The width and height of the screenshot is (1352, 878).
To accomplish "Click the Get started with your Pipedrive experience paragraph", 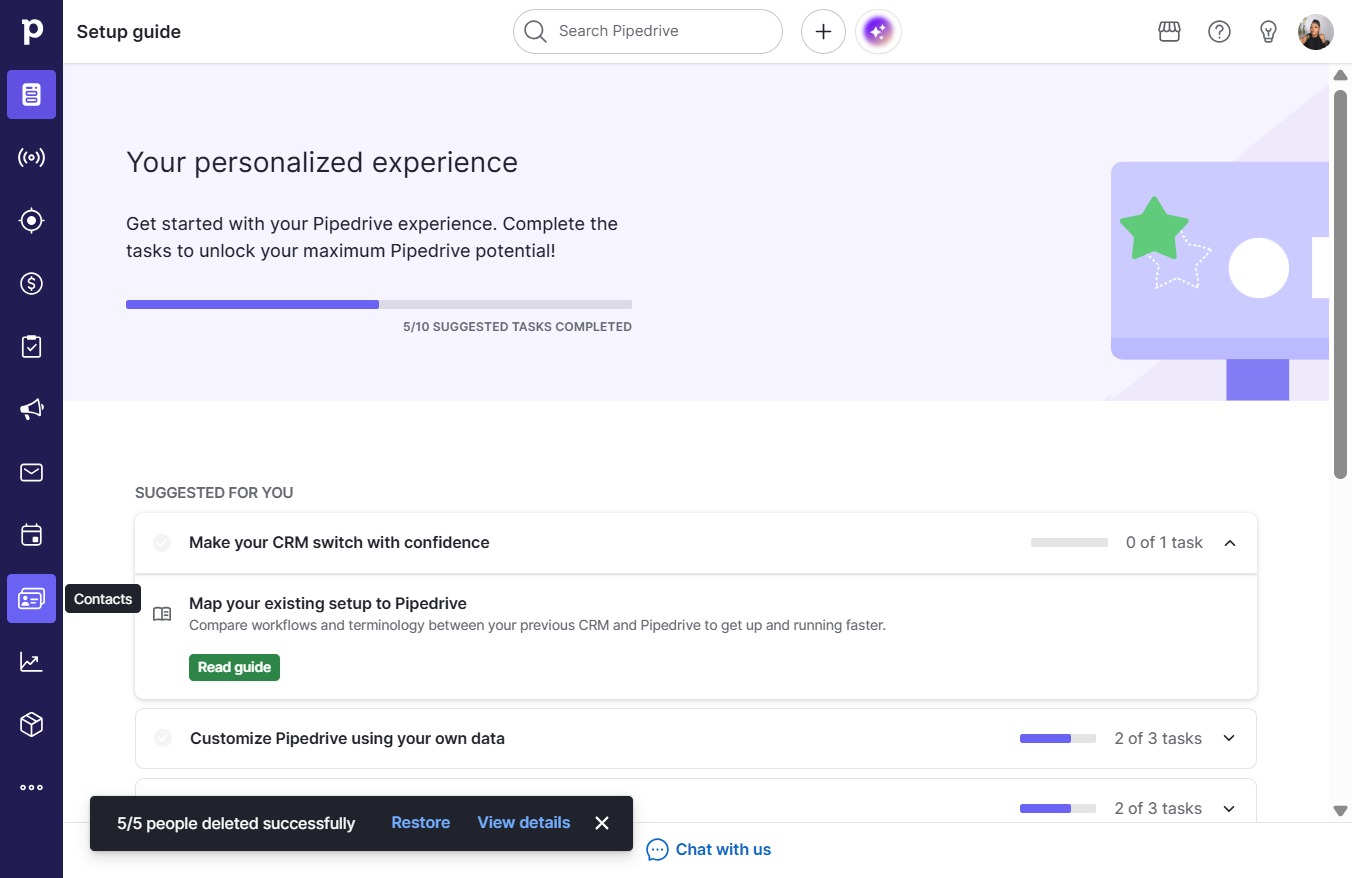I will pyautogui.click(x=372, y=237).
